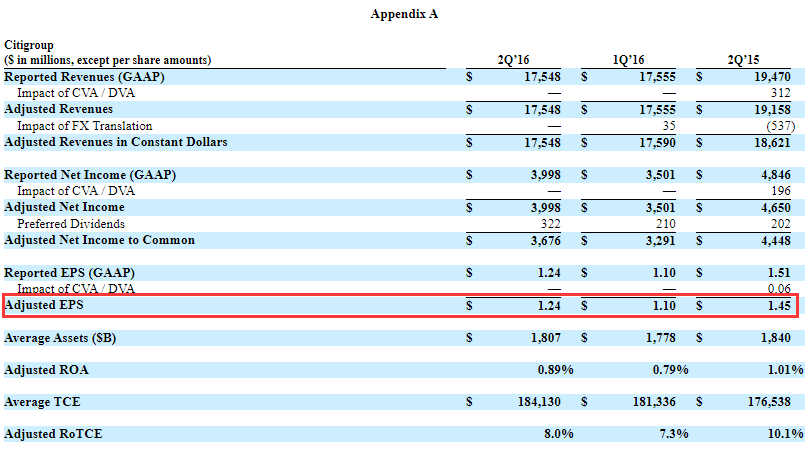Click the 184,130 average TCE value
811x456 pixels.
click(539, 402)
